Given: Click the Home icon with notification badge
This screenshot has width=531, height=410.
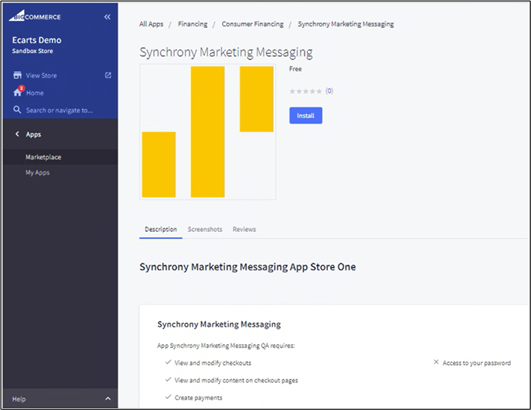Looking at the screenshot, I should [x=18, y=91].
